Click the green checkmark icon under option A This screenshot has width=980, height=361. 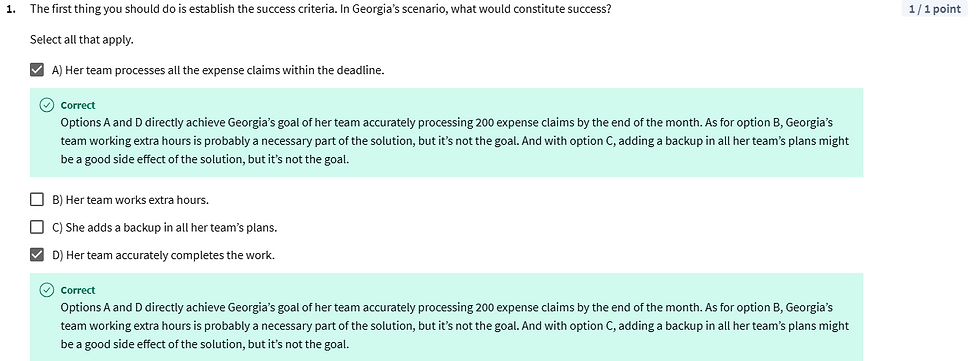coord(47,105)
